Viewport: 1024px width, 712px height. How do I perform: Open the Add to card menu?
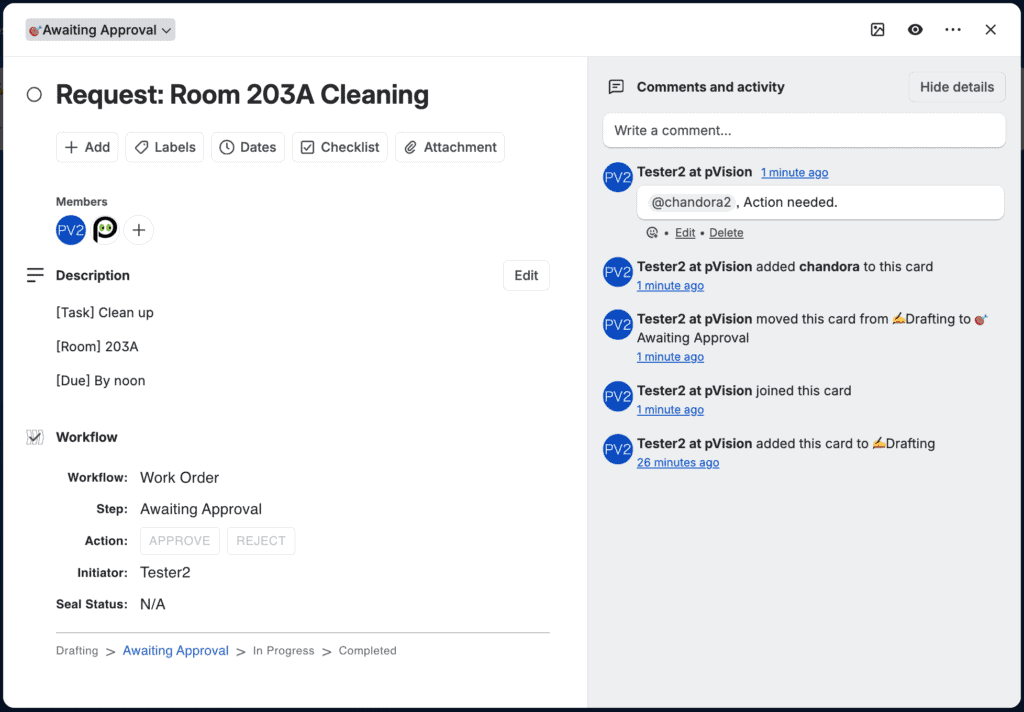[87, 147]
